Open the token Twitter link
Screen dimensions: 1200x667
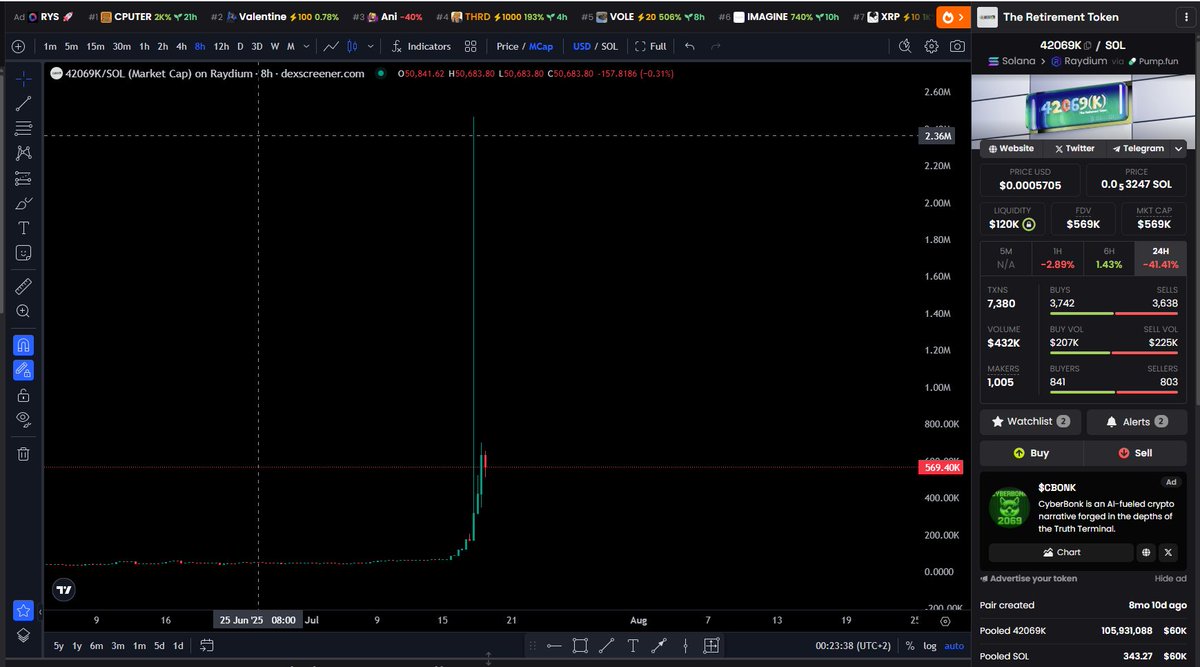coord(1073,148)
